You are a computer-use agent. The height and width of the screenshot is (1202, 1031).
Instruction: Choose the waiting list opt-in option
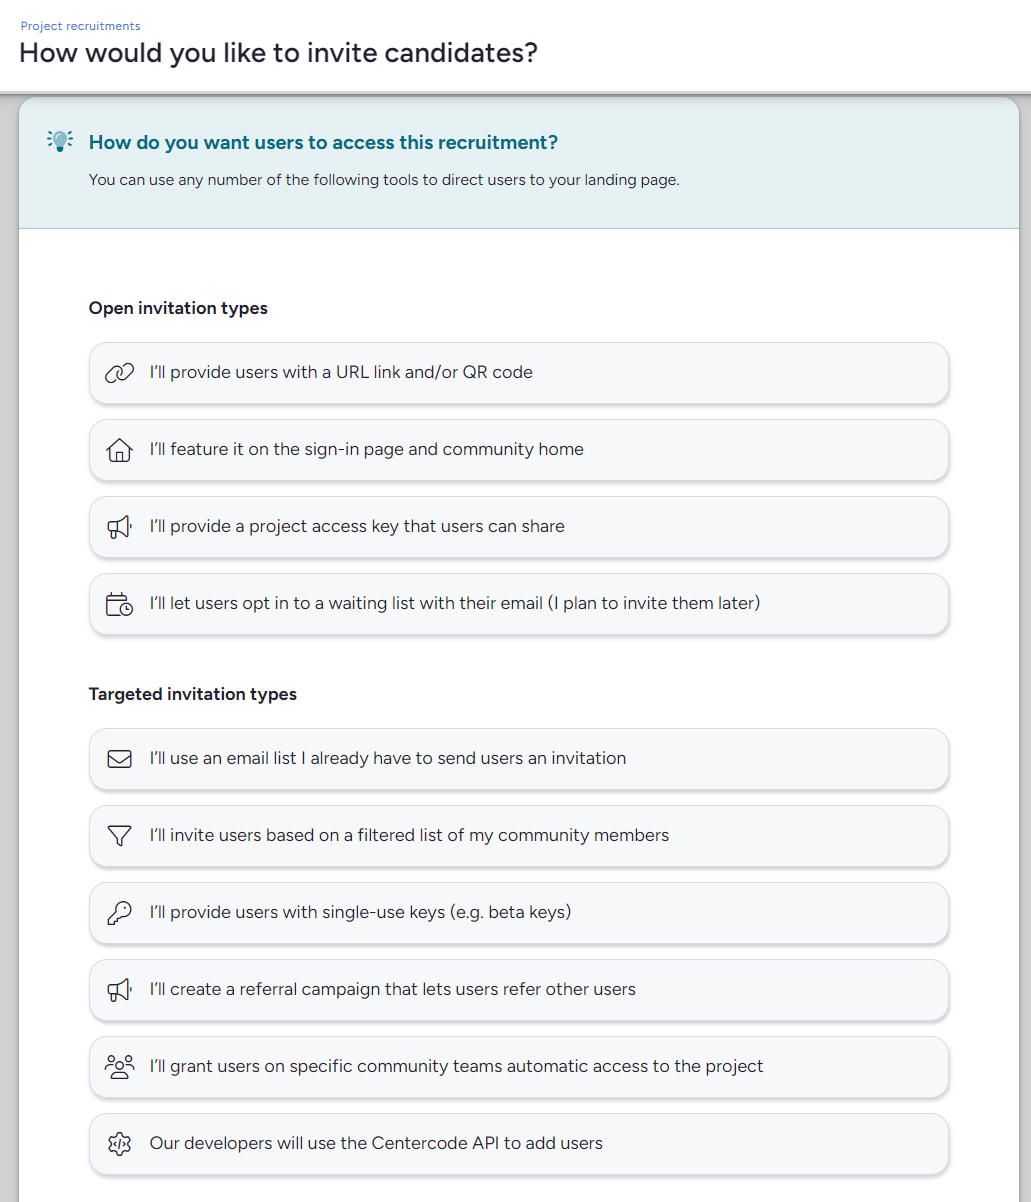(x=519, y=603)
